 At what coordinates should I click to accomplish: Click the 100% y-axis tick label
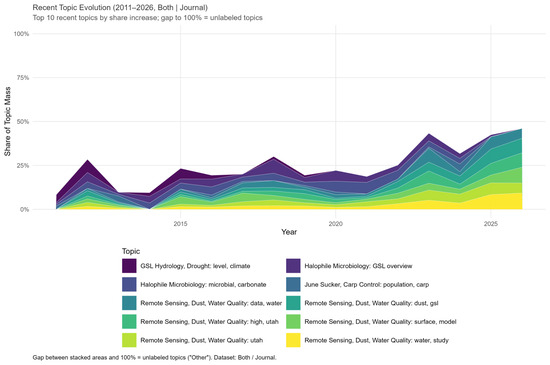(21, 34)
